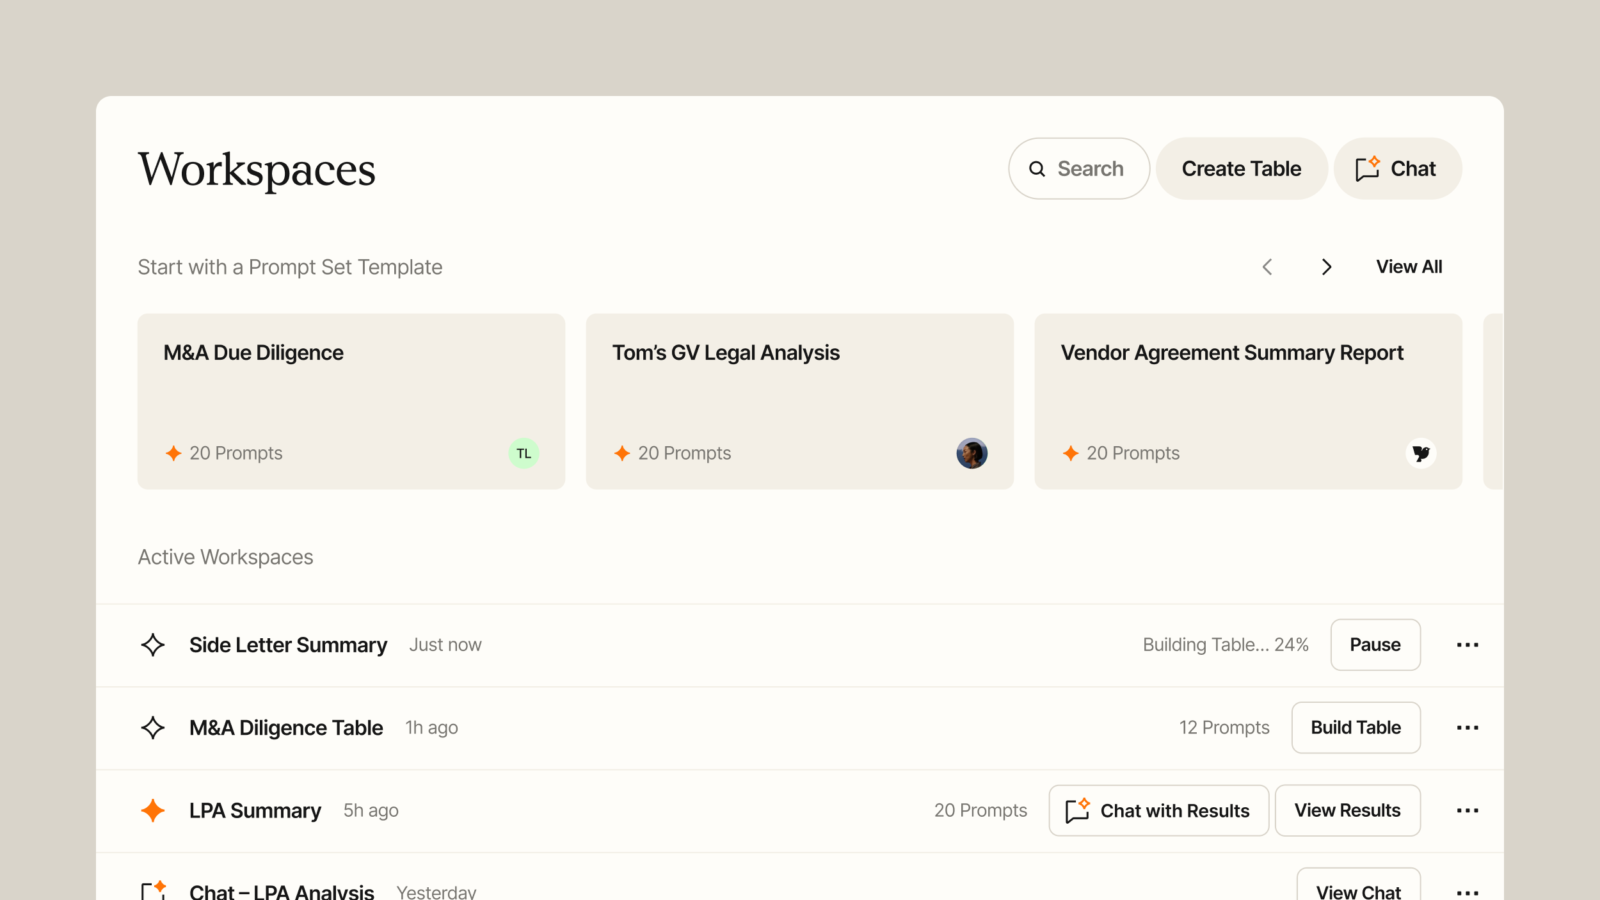This screenshot has width=1600, height=900.
Task: Click '5h ago' timestamp
Action: (x=371, y=811)
